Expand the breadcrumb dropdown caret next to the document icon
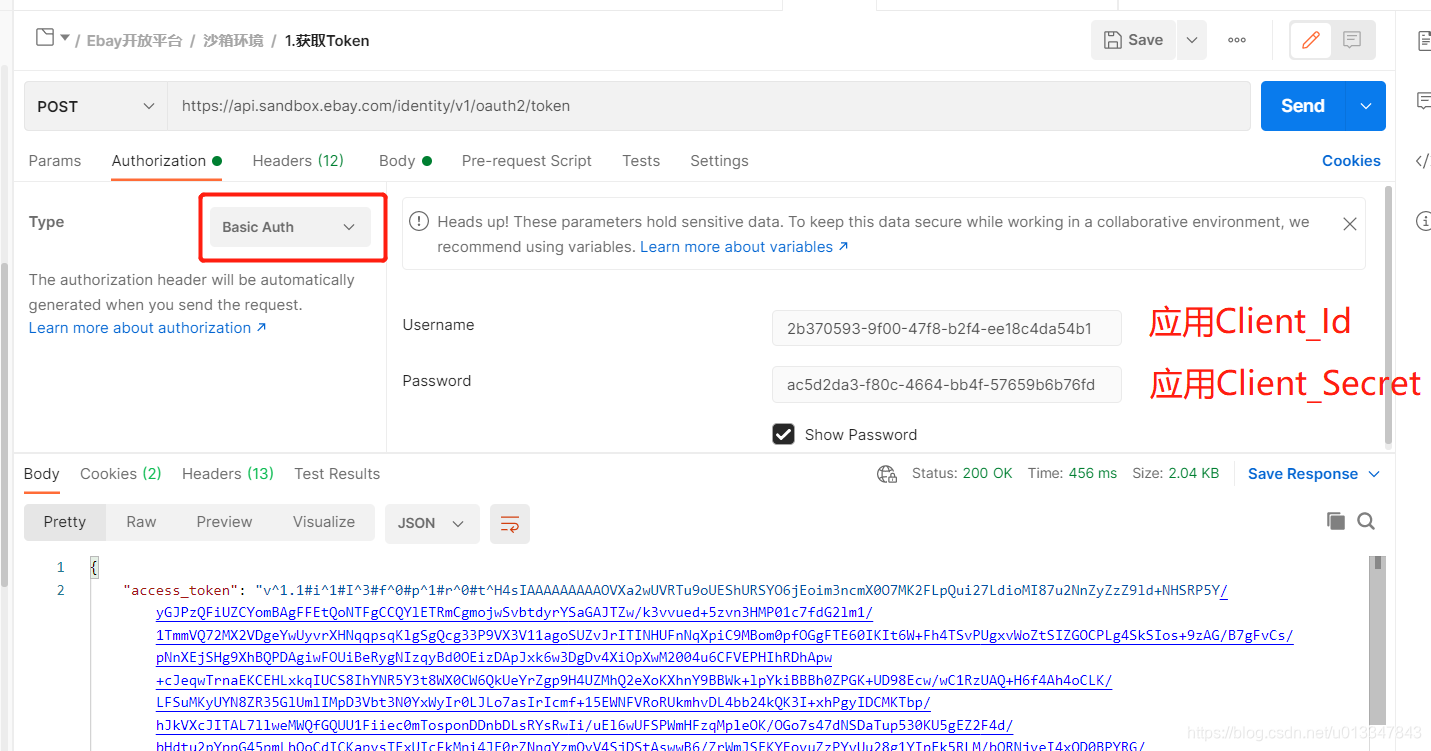This screenshot has width=1431, height=751. pos(65,38)
